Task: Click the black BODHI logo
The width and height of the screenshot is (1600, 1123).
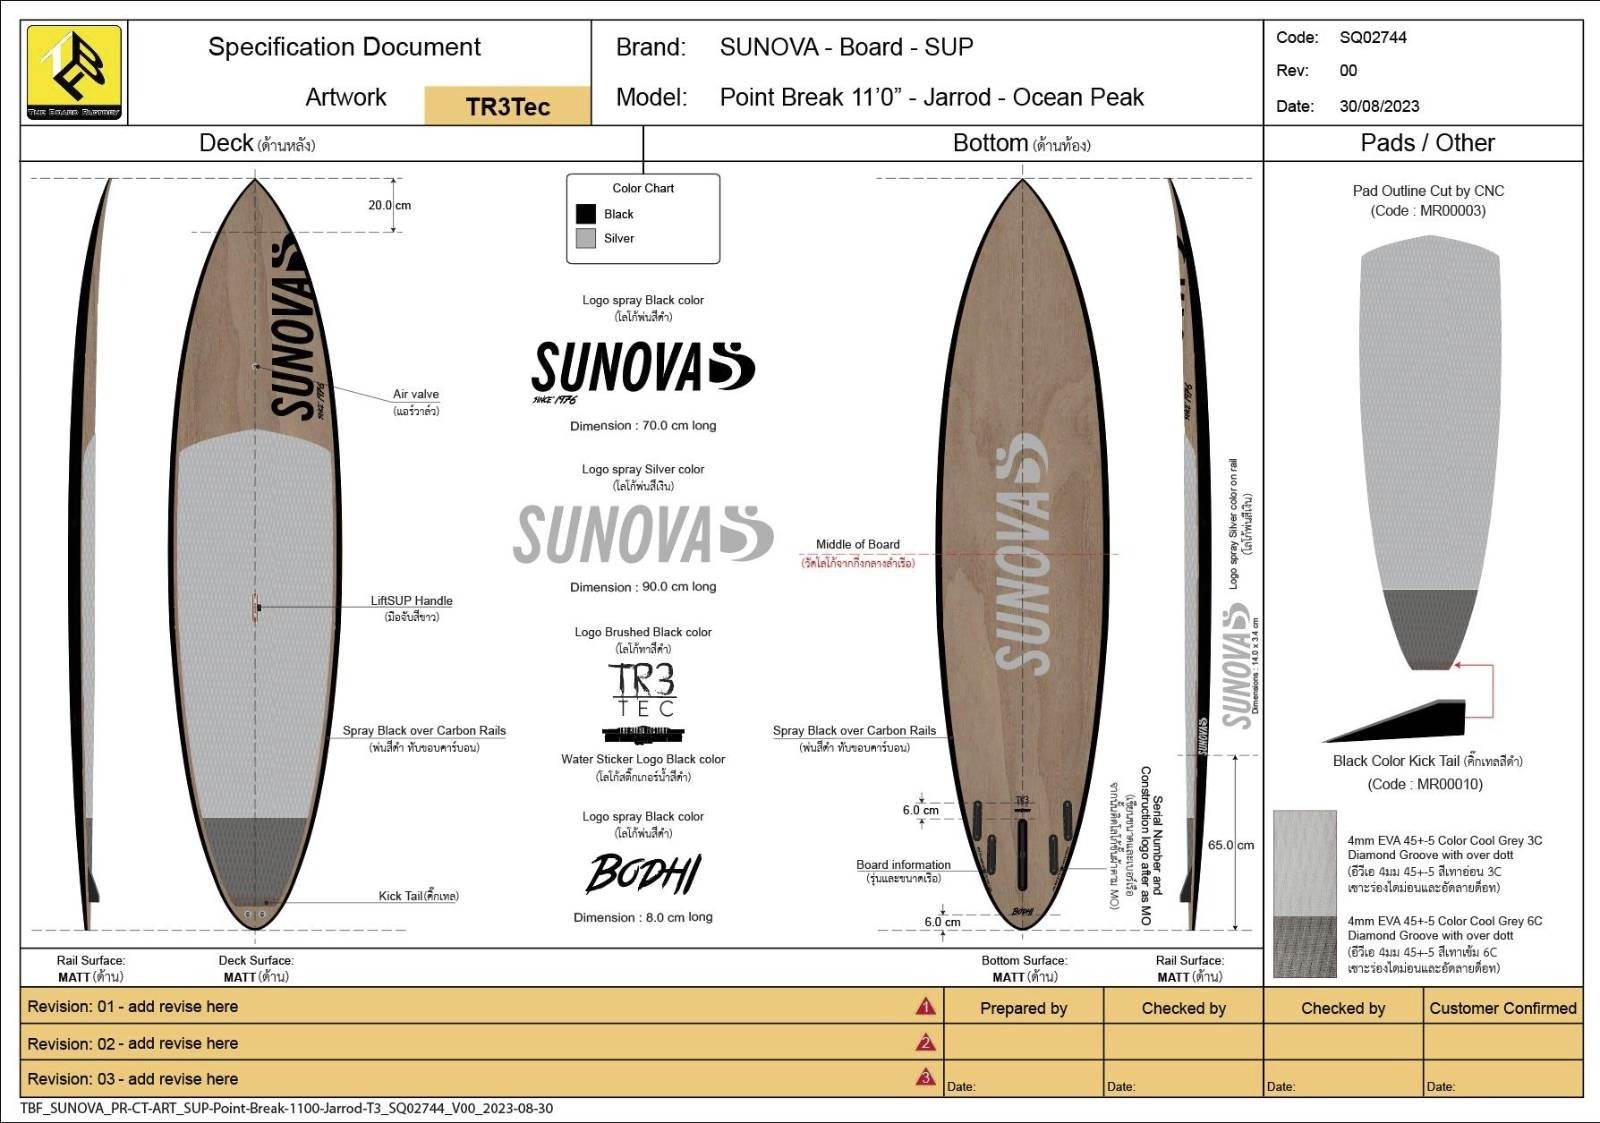Action: tap(643, 873)
